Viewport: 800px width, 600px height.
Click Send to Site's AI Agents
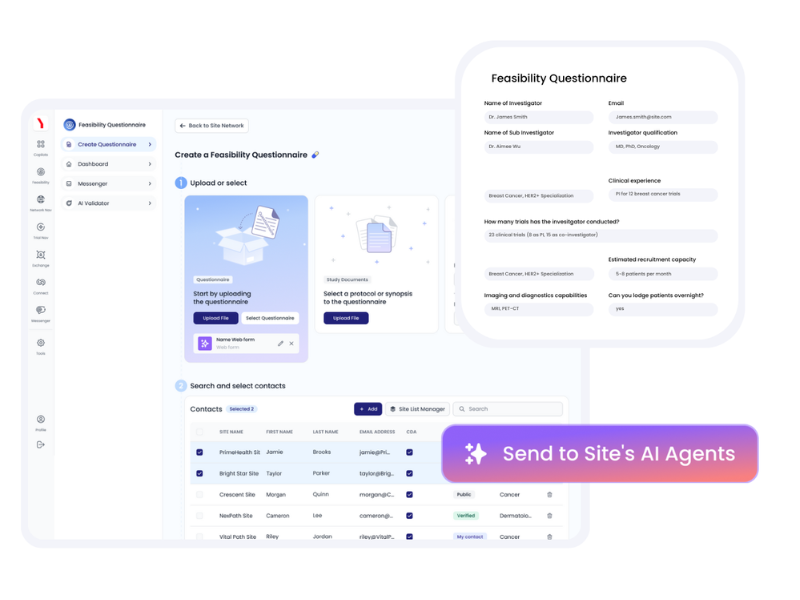click(599, 454)
